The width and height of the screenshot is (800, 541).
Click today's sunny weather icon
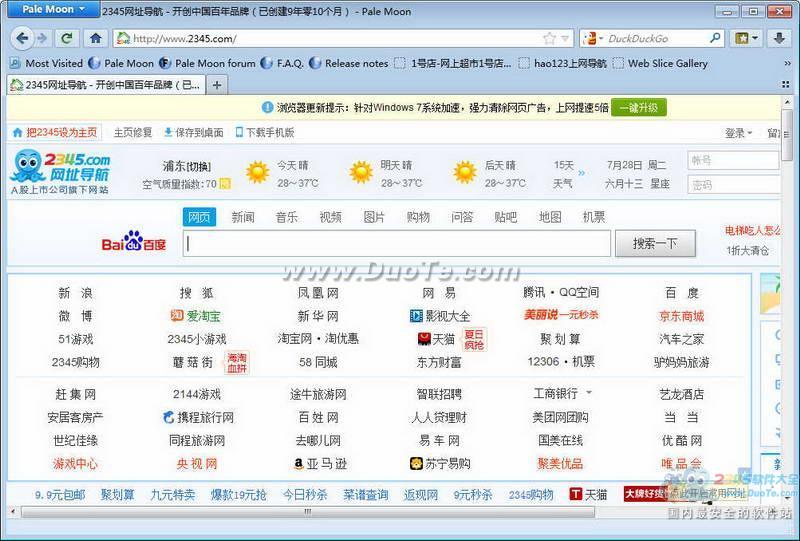258,173
